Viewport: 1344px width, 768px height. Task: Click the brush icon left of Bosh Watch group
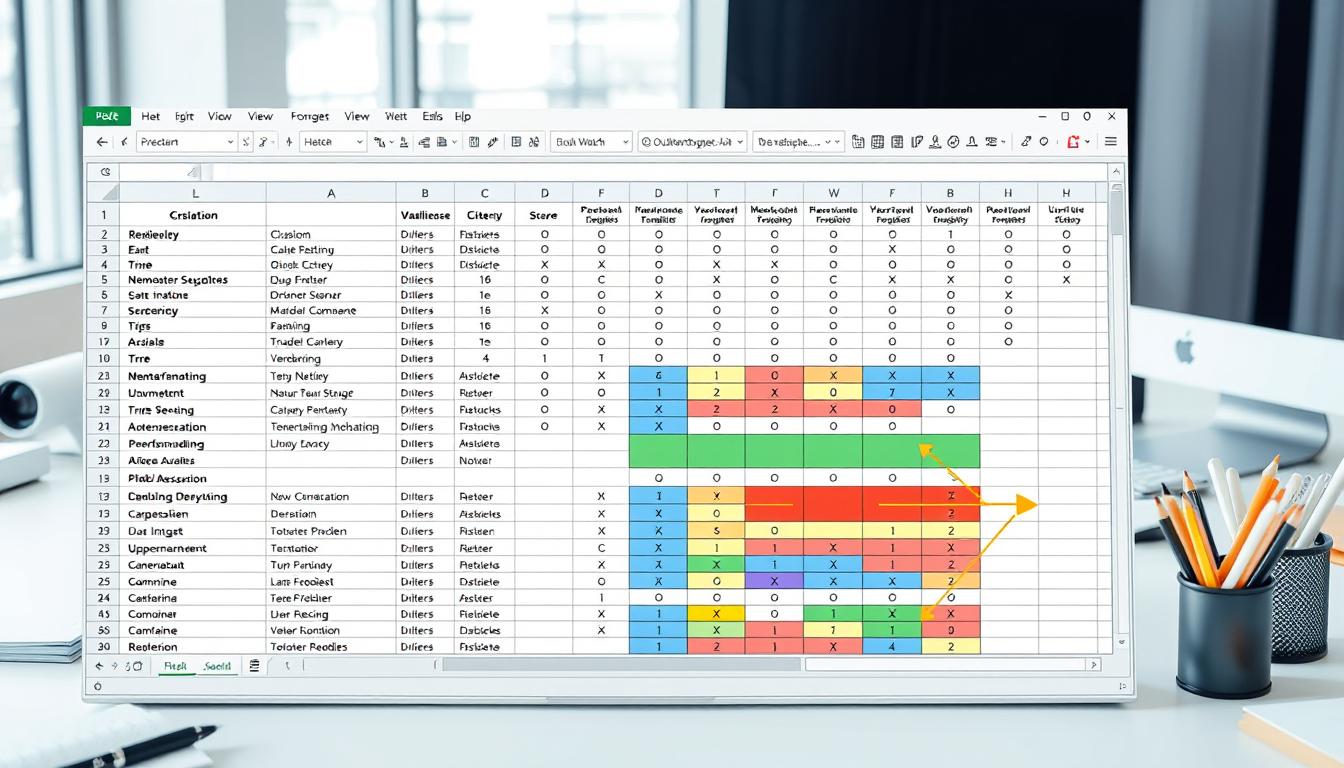[493, 142]
